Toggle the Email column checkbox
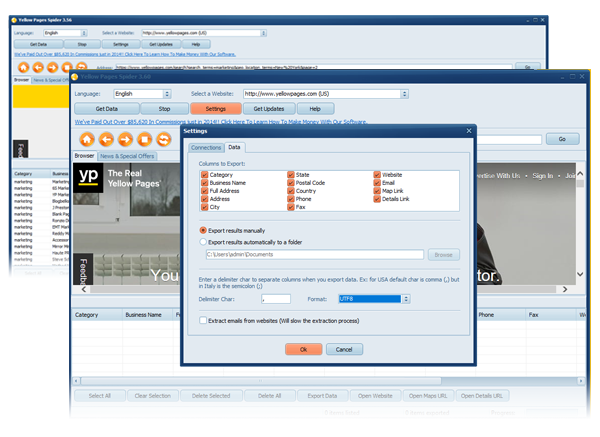 377,183
